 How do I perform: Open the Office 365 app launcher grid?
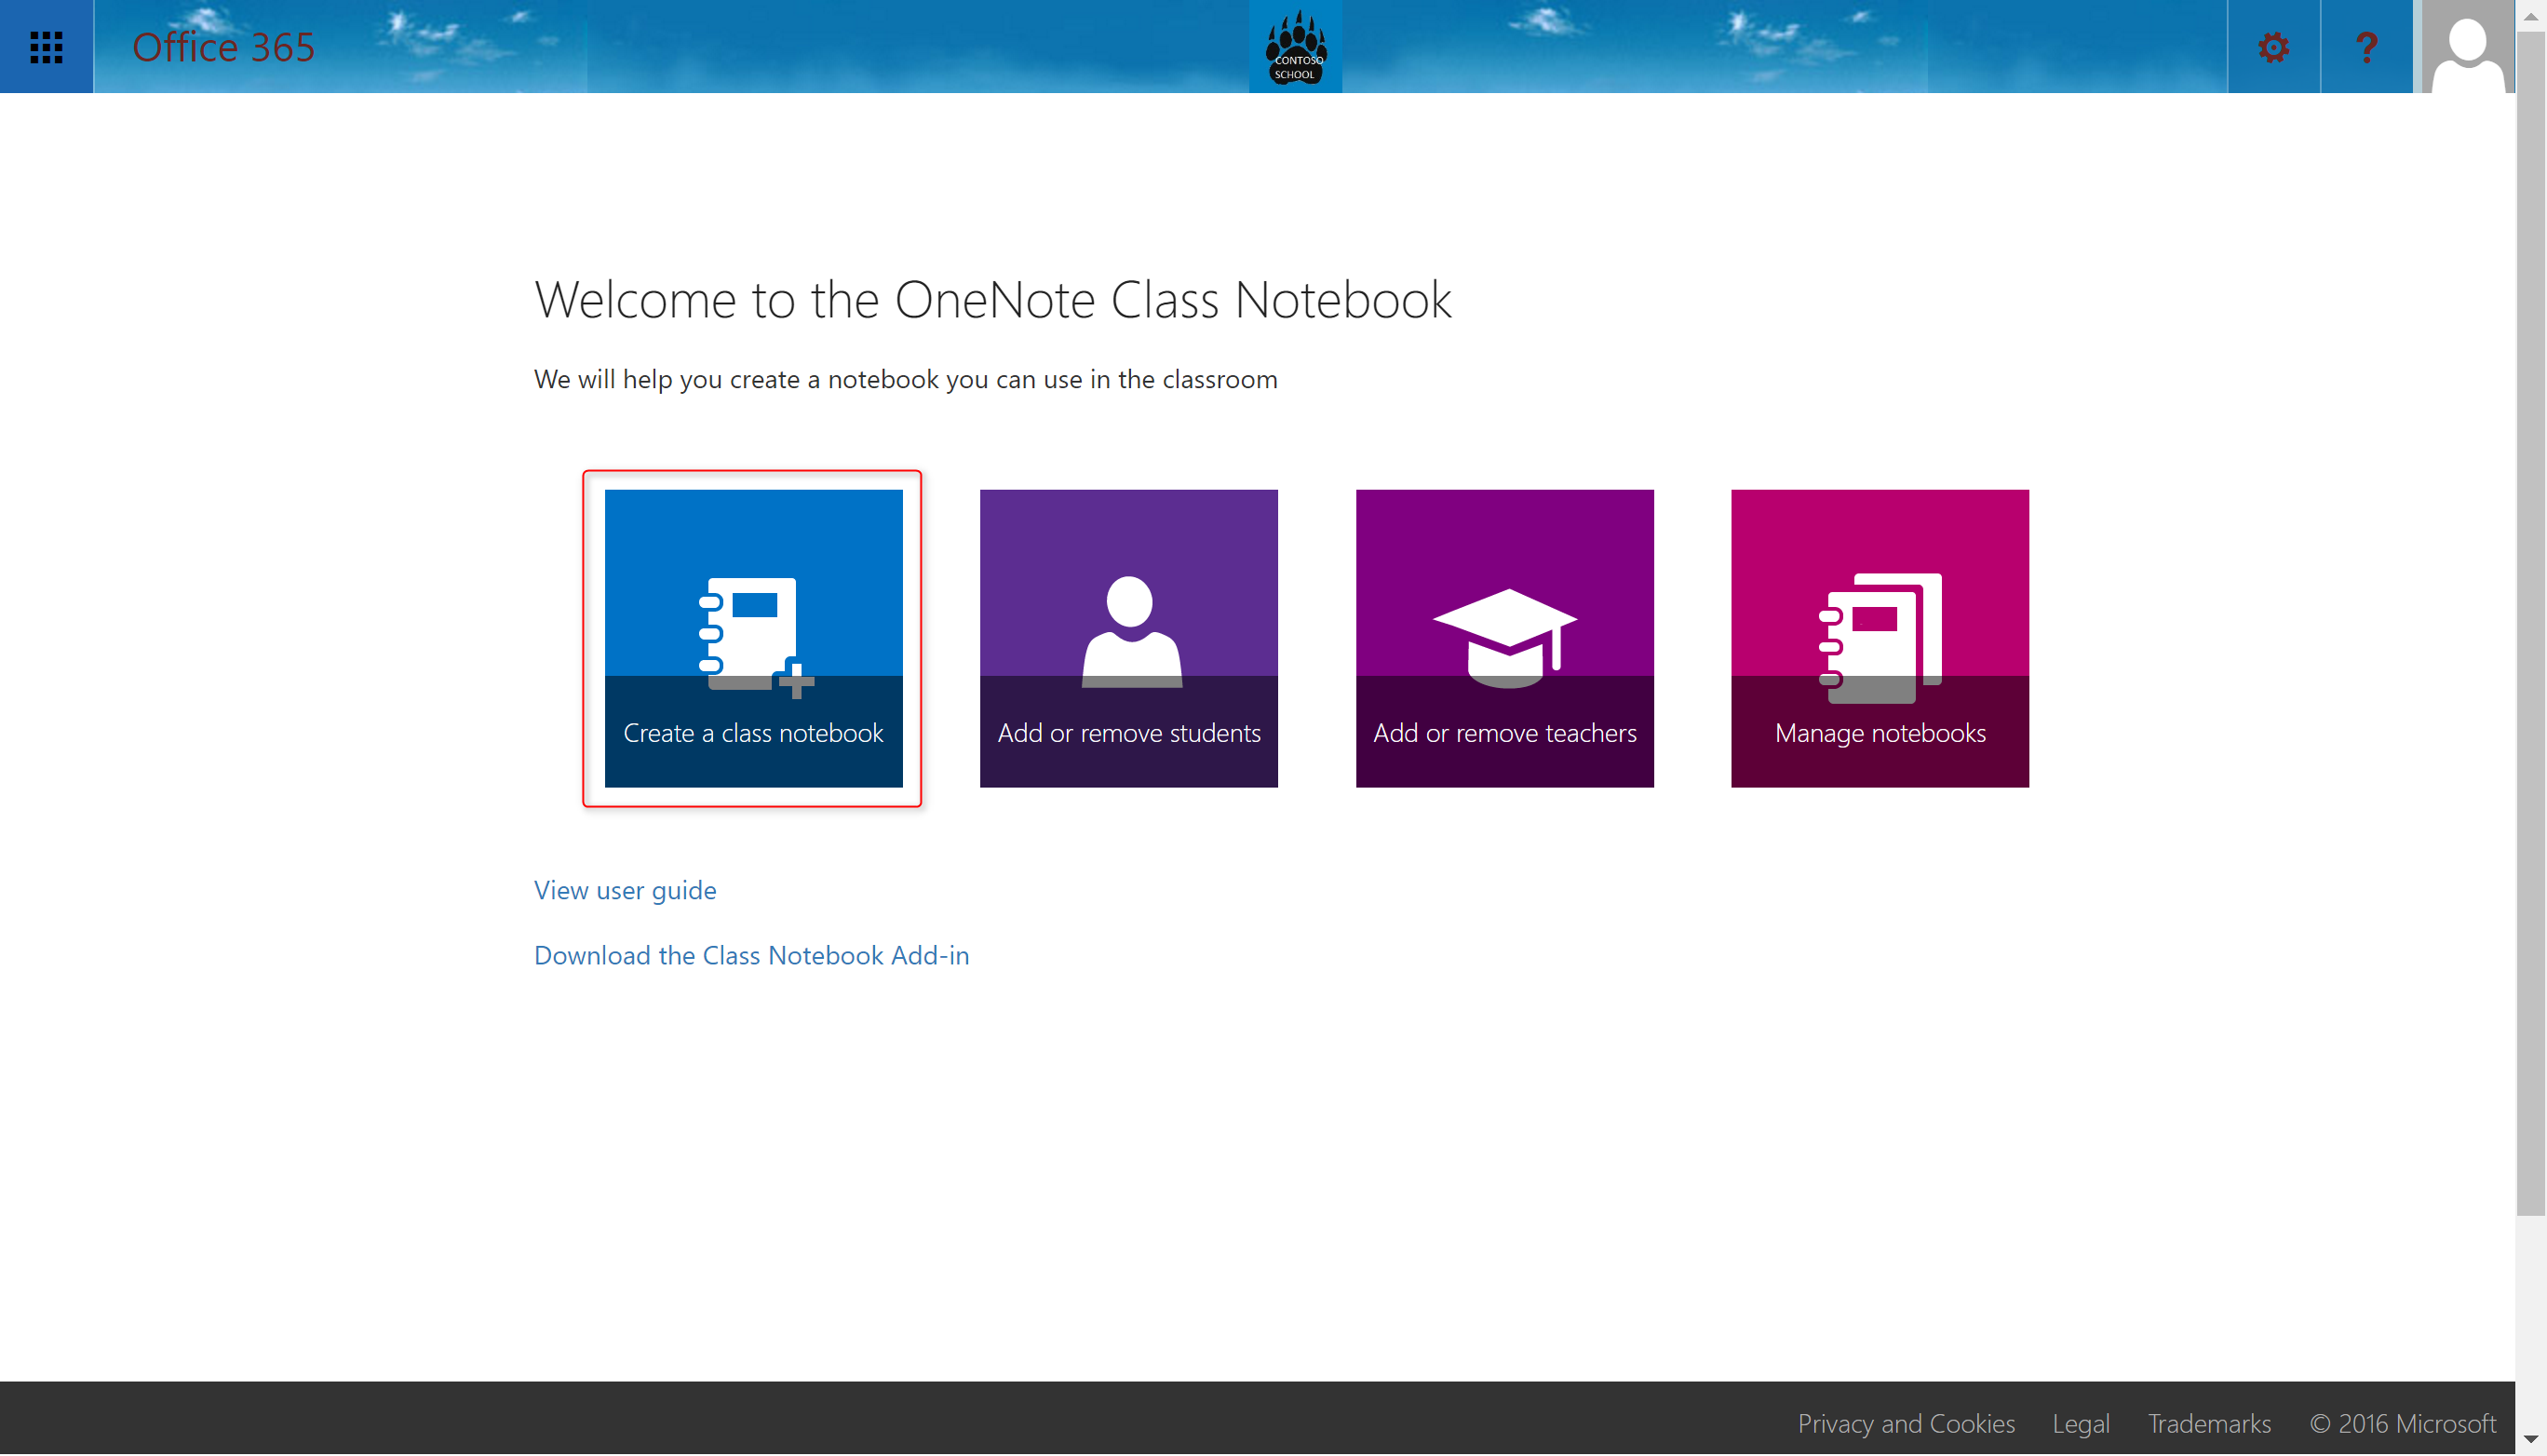click(x=46, y=46)
